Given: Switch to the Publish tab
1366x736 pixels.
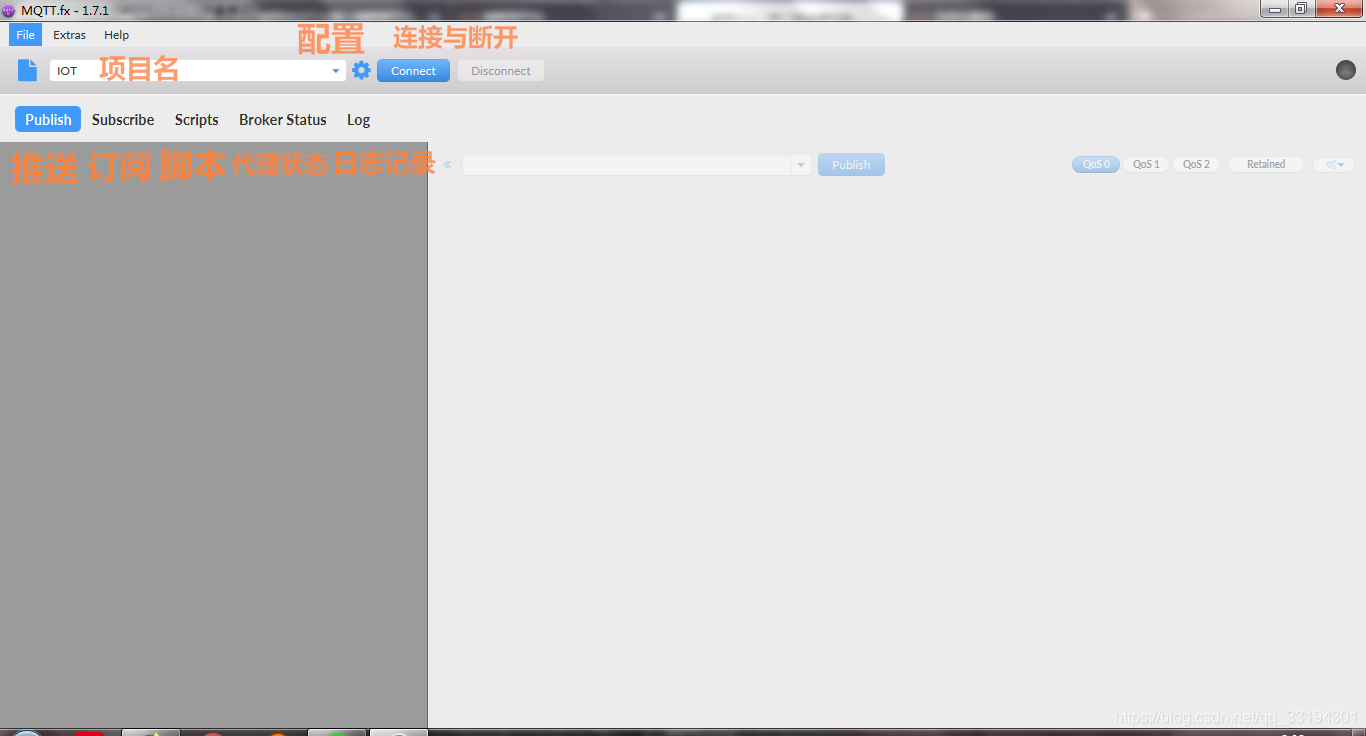Looking at the screenshot, I should pyautogui.click(x=48, y=119).
